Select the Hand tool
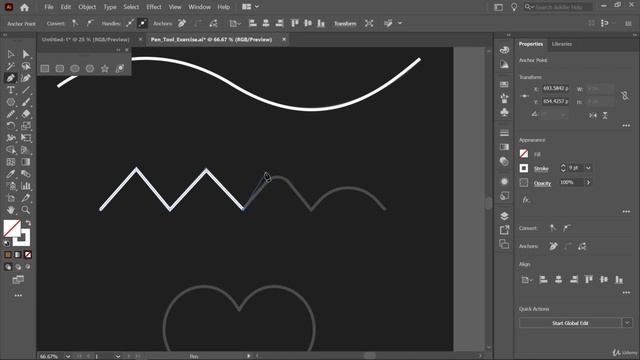640x360 pixels. (11, 210)
